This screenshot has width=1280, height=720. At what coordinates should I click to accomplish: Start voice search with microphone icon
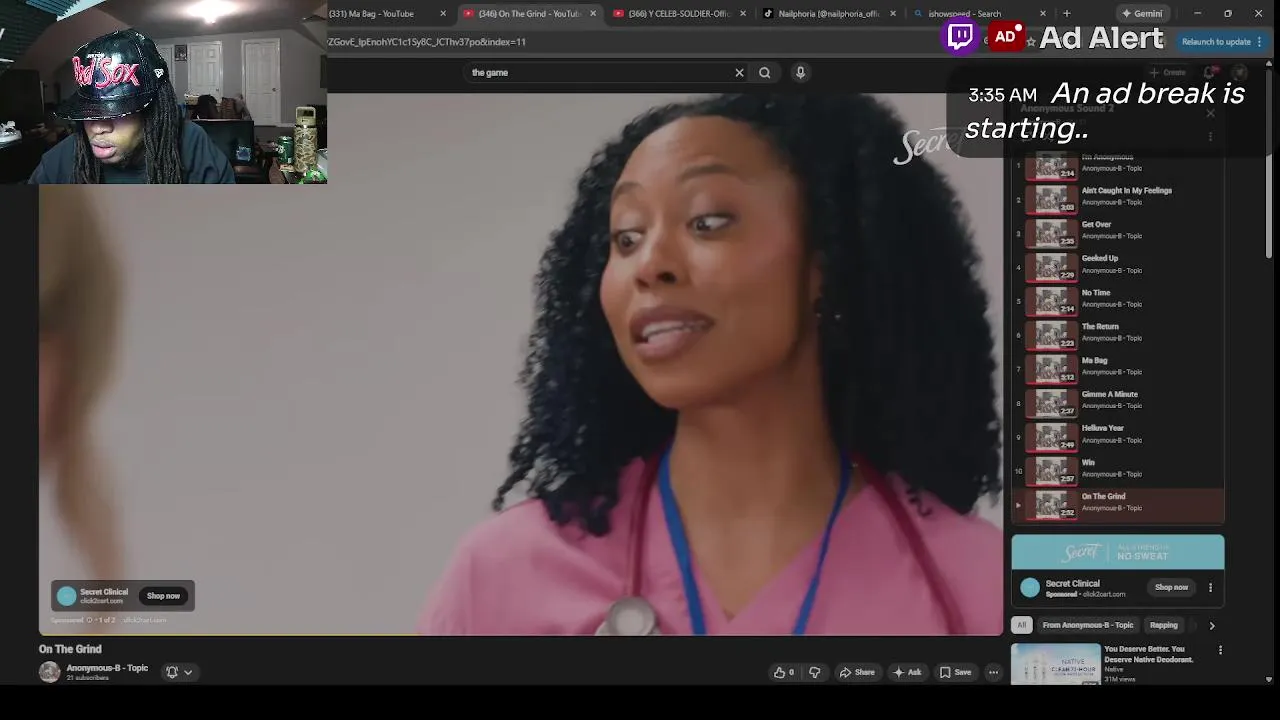[x=800, y=72]
